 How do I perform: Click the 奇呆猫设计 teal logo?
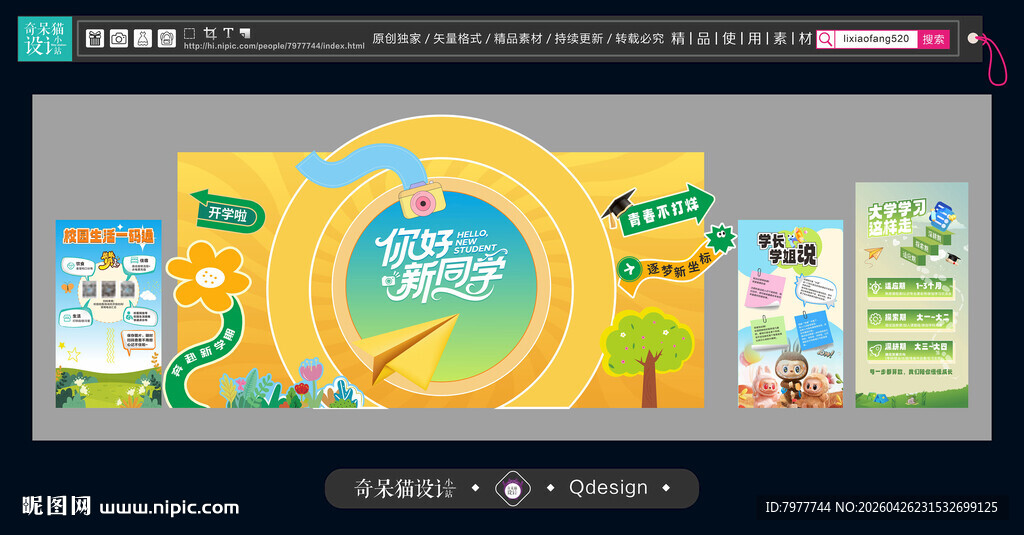[44, 39]
